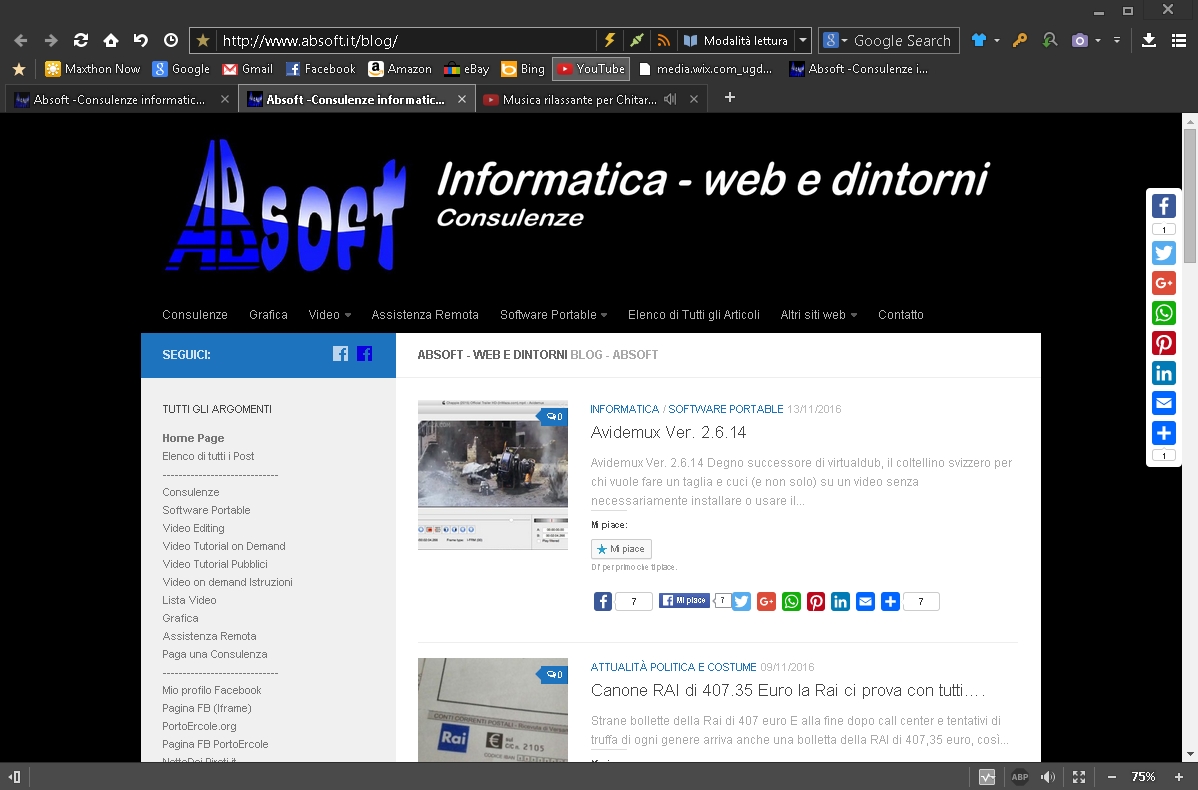Click the vertical page scrollbar thumb
Screen dimensions: 1198x790
tap(1190, 196)
